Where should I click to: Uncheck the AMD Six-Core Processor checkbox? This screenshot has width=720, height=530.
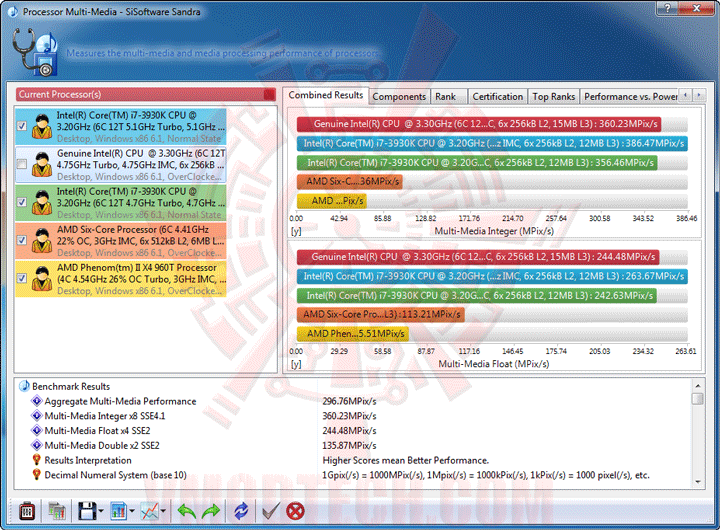[x=22, y=240]
